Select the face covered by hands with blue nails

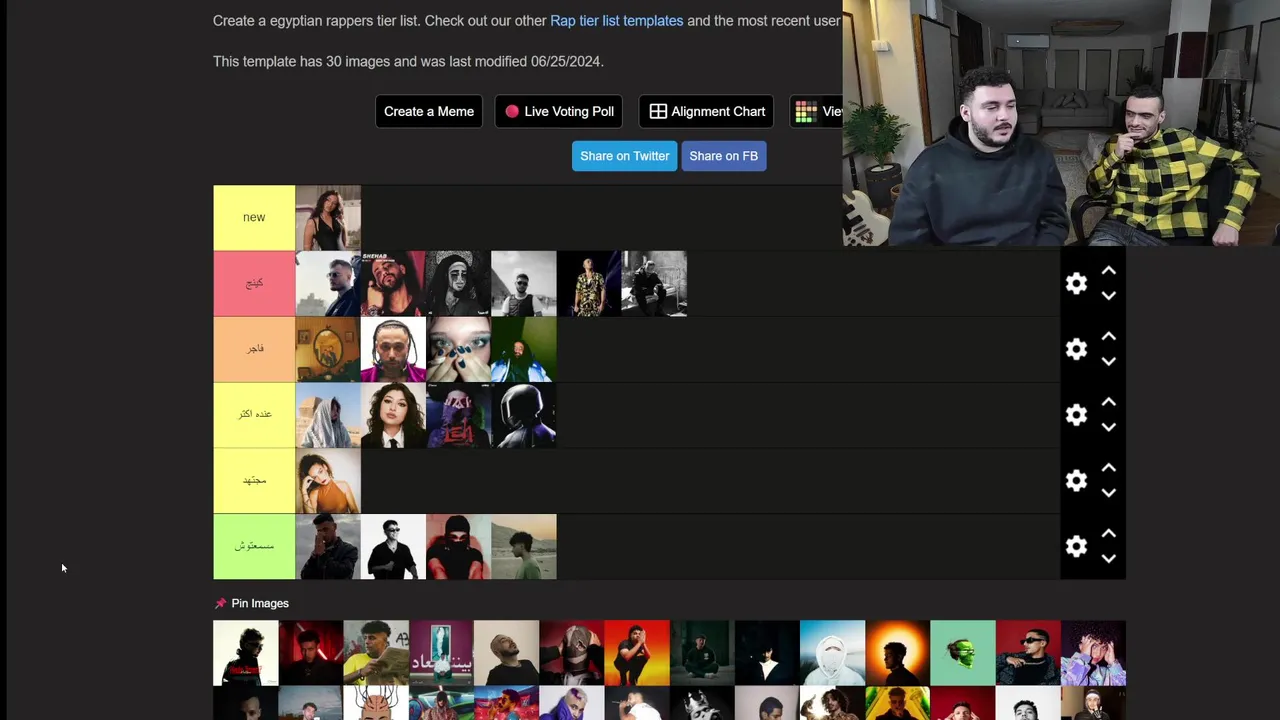458,349
